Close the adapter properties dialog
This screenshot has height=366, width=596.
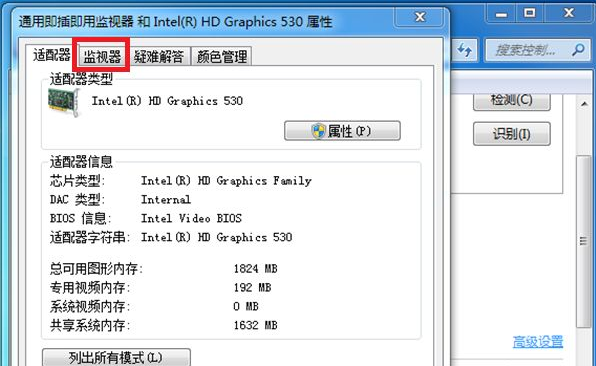pyautogui.click(x=420, y=17)
